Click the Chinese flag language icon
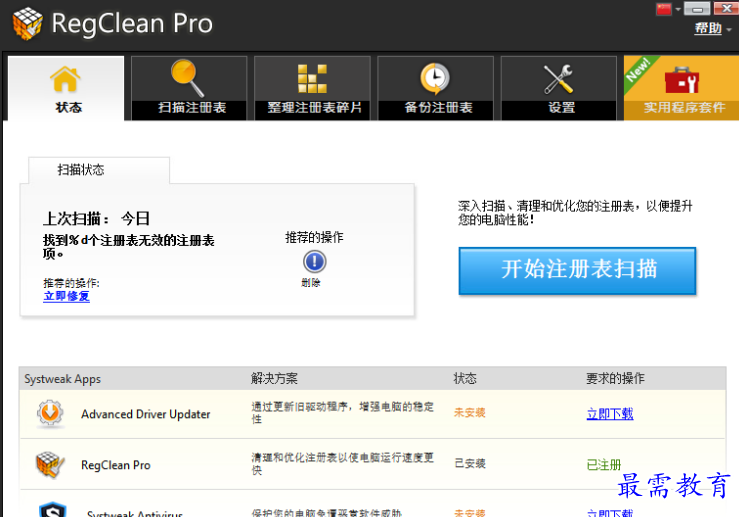The width and height of the screenshot is (739, 517). click(x=664, y=9)
